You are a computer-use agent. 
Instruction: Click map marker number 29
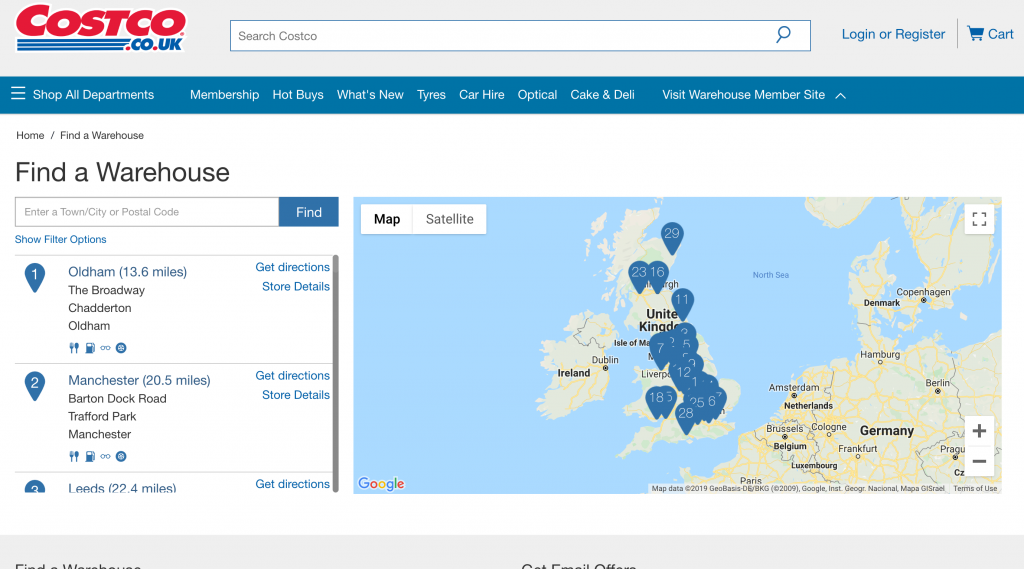tap(671, 238)
